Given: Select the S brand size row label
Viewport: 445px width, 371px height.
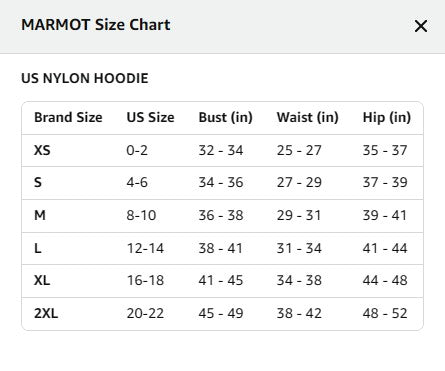Looking at the screenshot, I should click(38, 183).
